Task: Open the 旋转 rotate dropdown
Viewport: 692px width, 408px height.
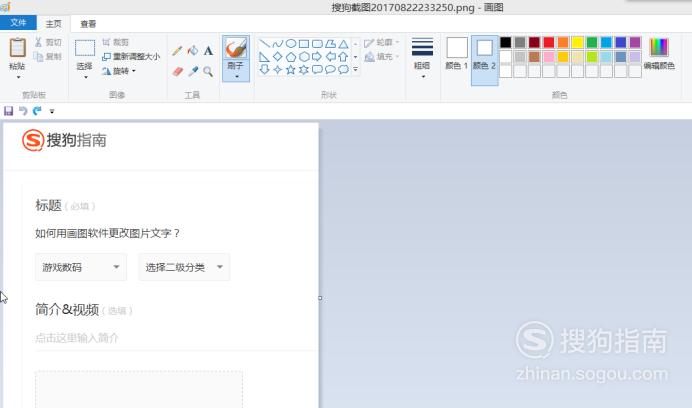Action: pyautogui.click(x=119, y=71)
